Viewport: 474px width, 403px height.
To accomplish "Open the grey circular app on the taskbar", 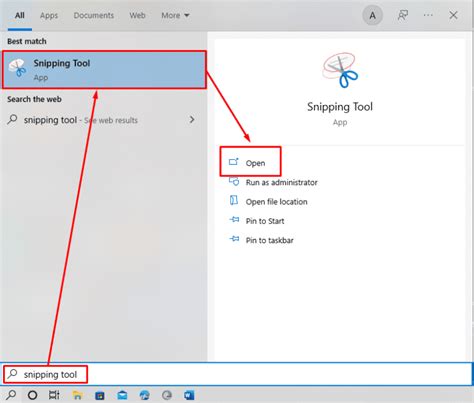I will tap(167, 395).
